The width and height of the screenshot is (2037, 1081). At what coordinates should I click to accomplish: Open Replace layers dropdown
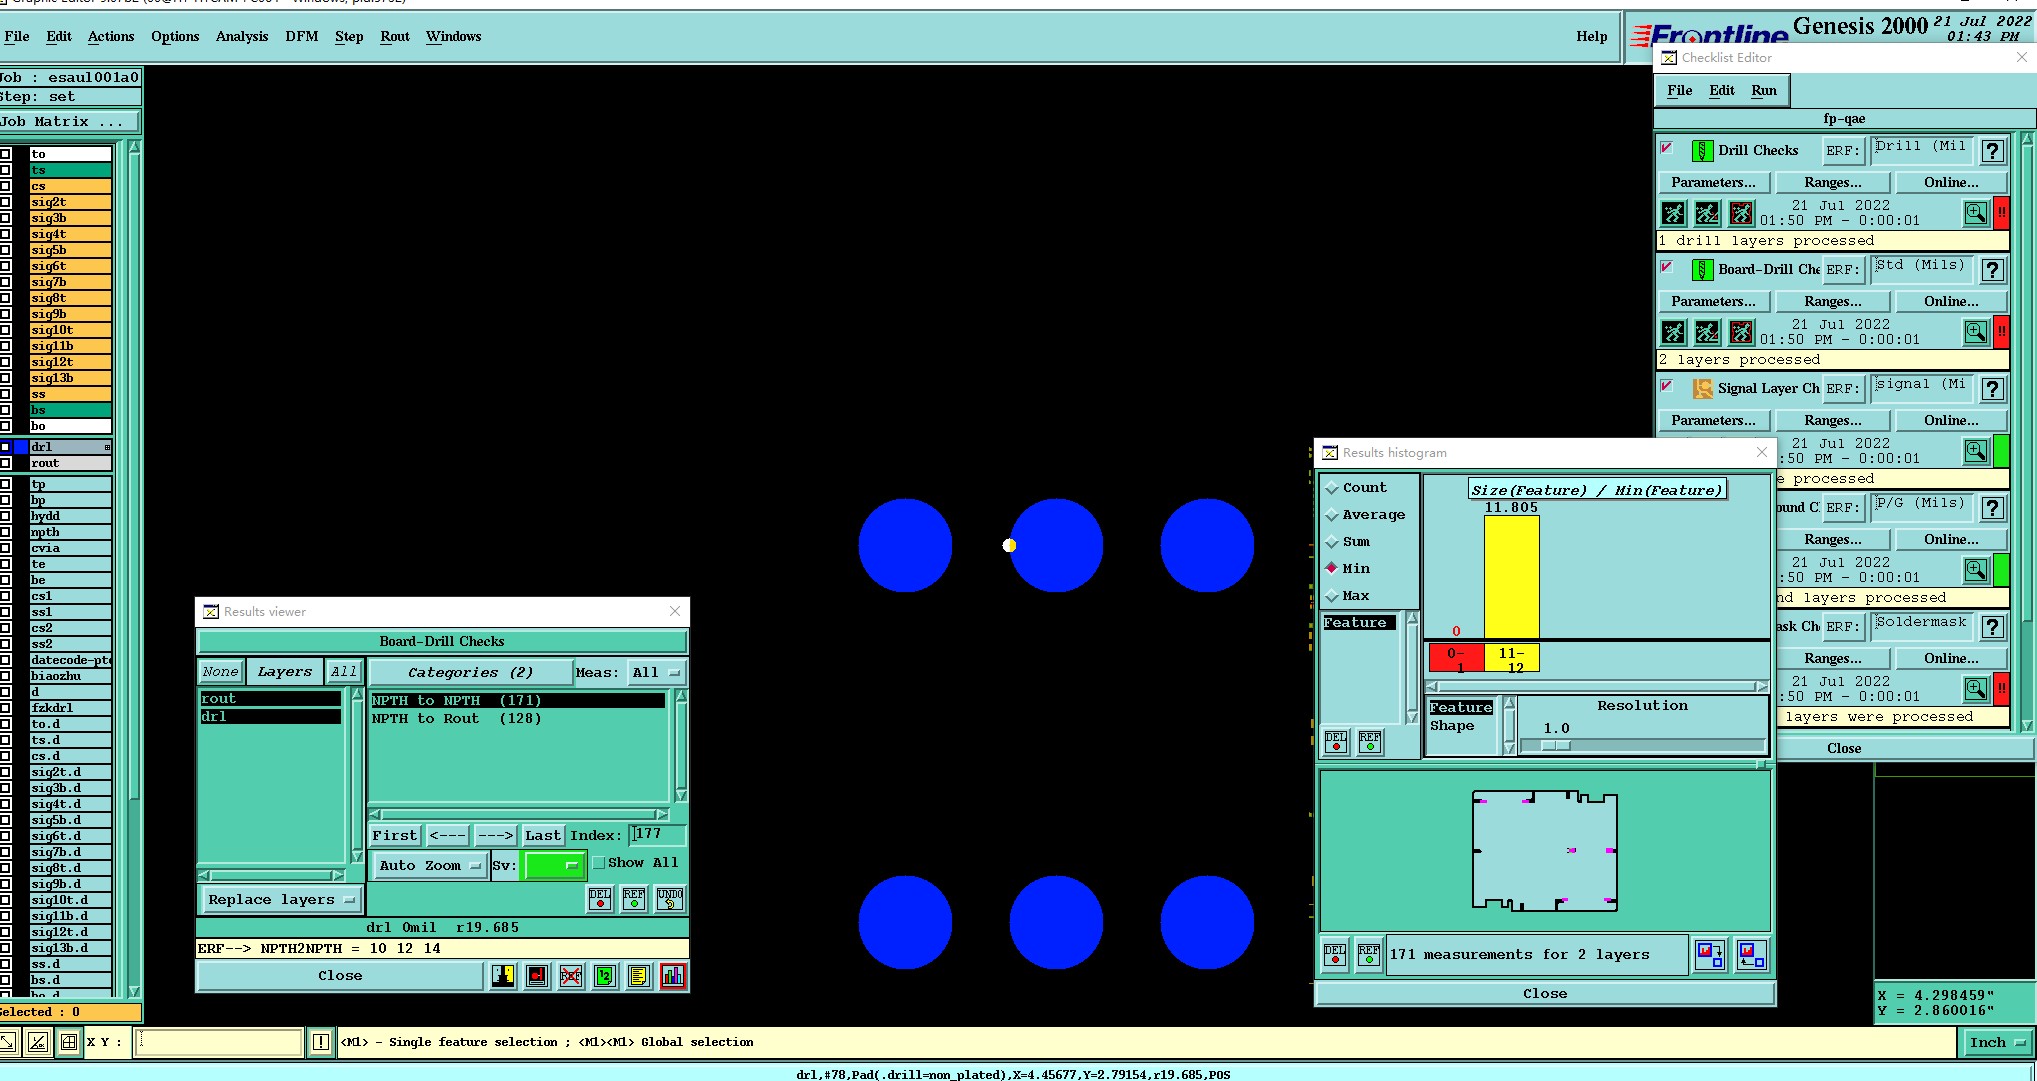[281, 900]
